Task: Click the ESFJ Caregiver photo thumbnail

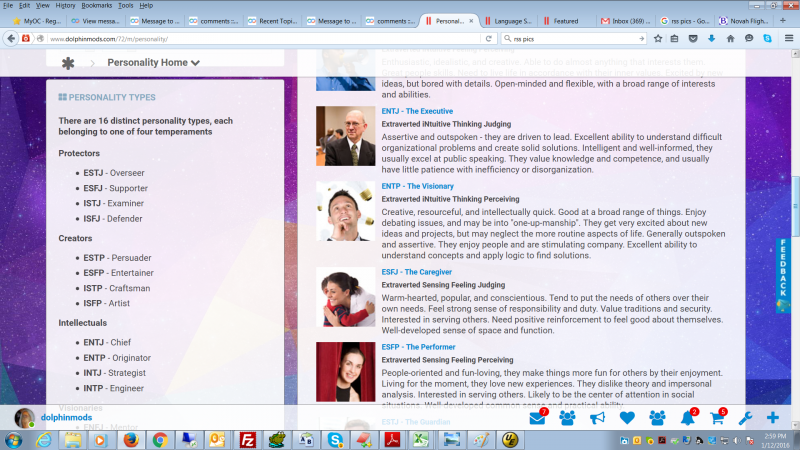Action: (345, 296)
